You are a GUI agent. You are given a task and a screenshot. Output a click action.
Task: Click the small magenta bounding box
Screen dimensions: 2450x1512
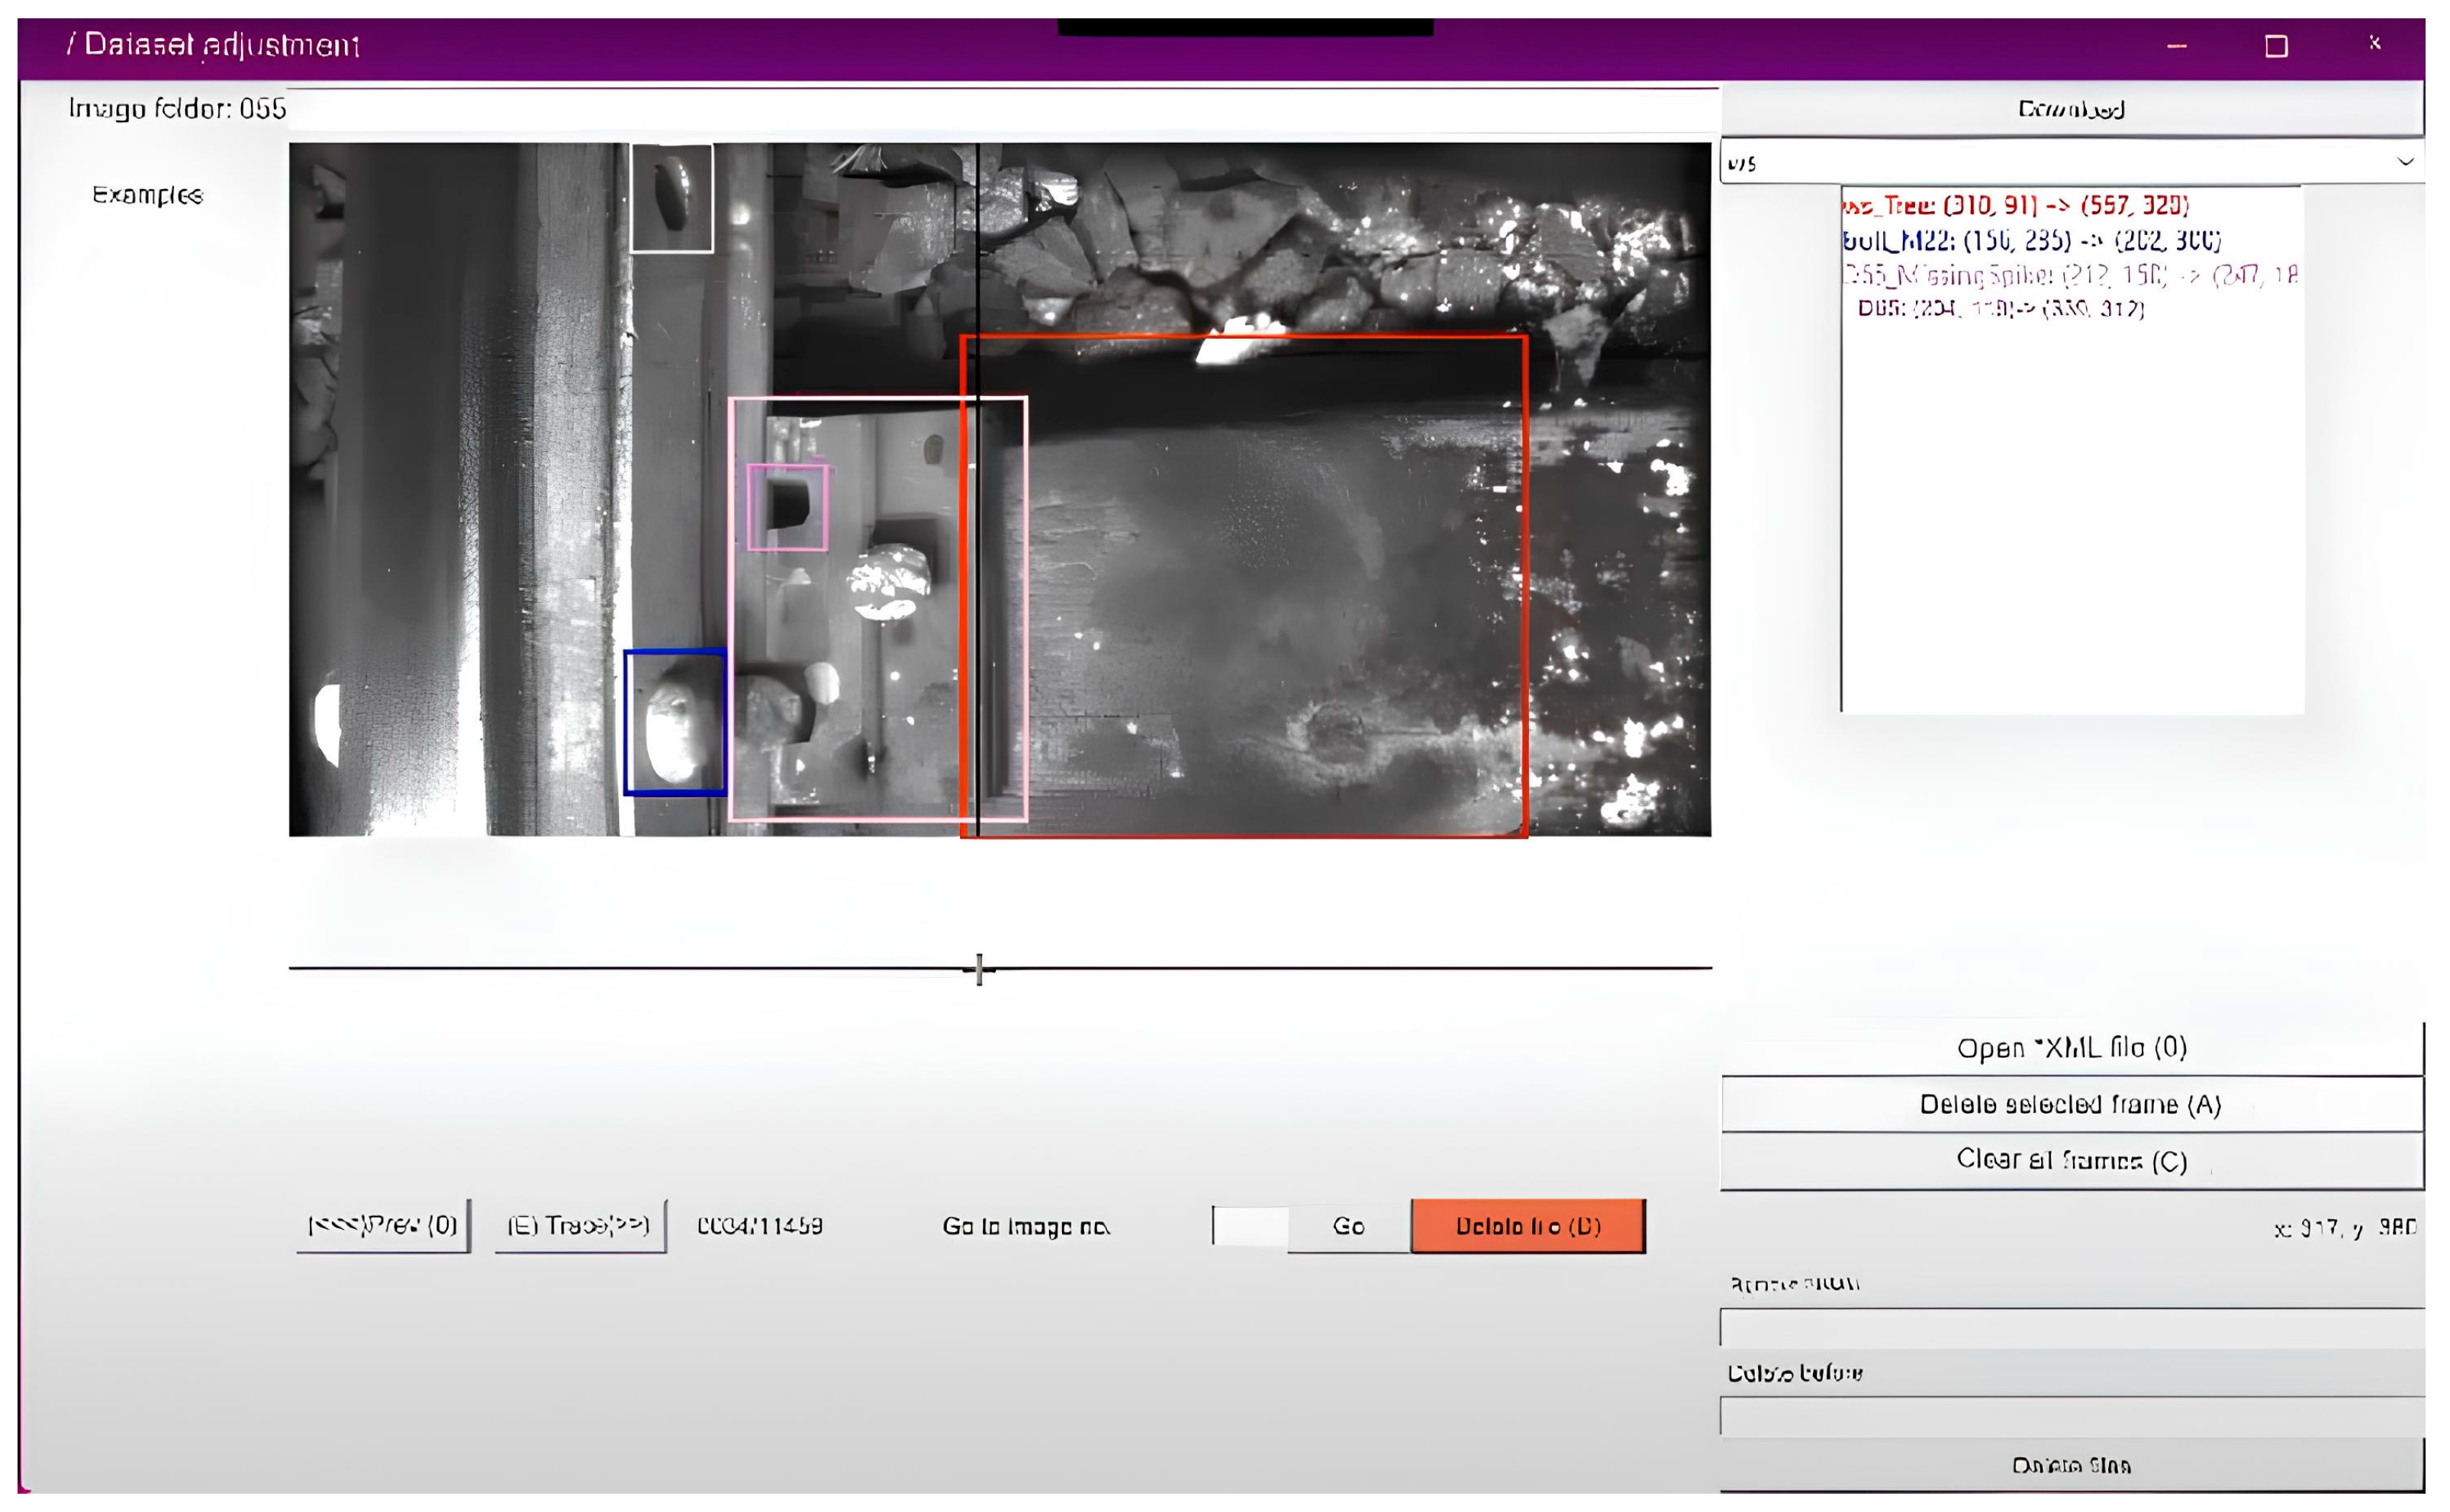[788, 507]
